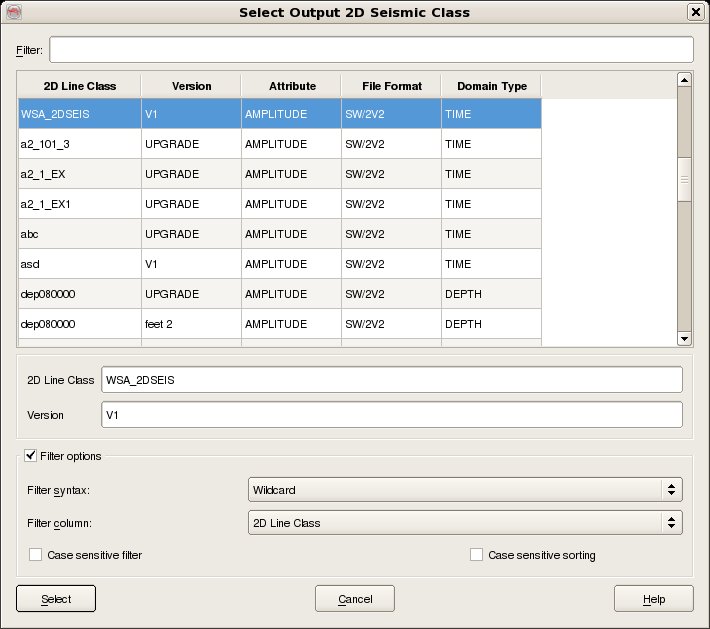Sort by Domain Type column header
Viewport: 710px width, 629px height.
coord(492,86)
